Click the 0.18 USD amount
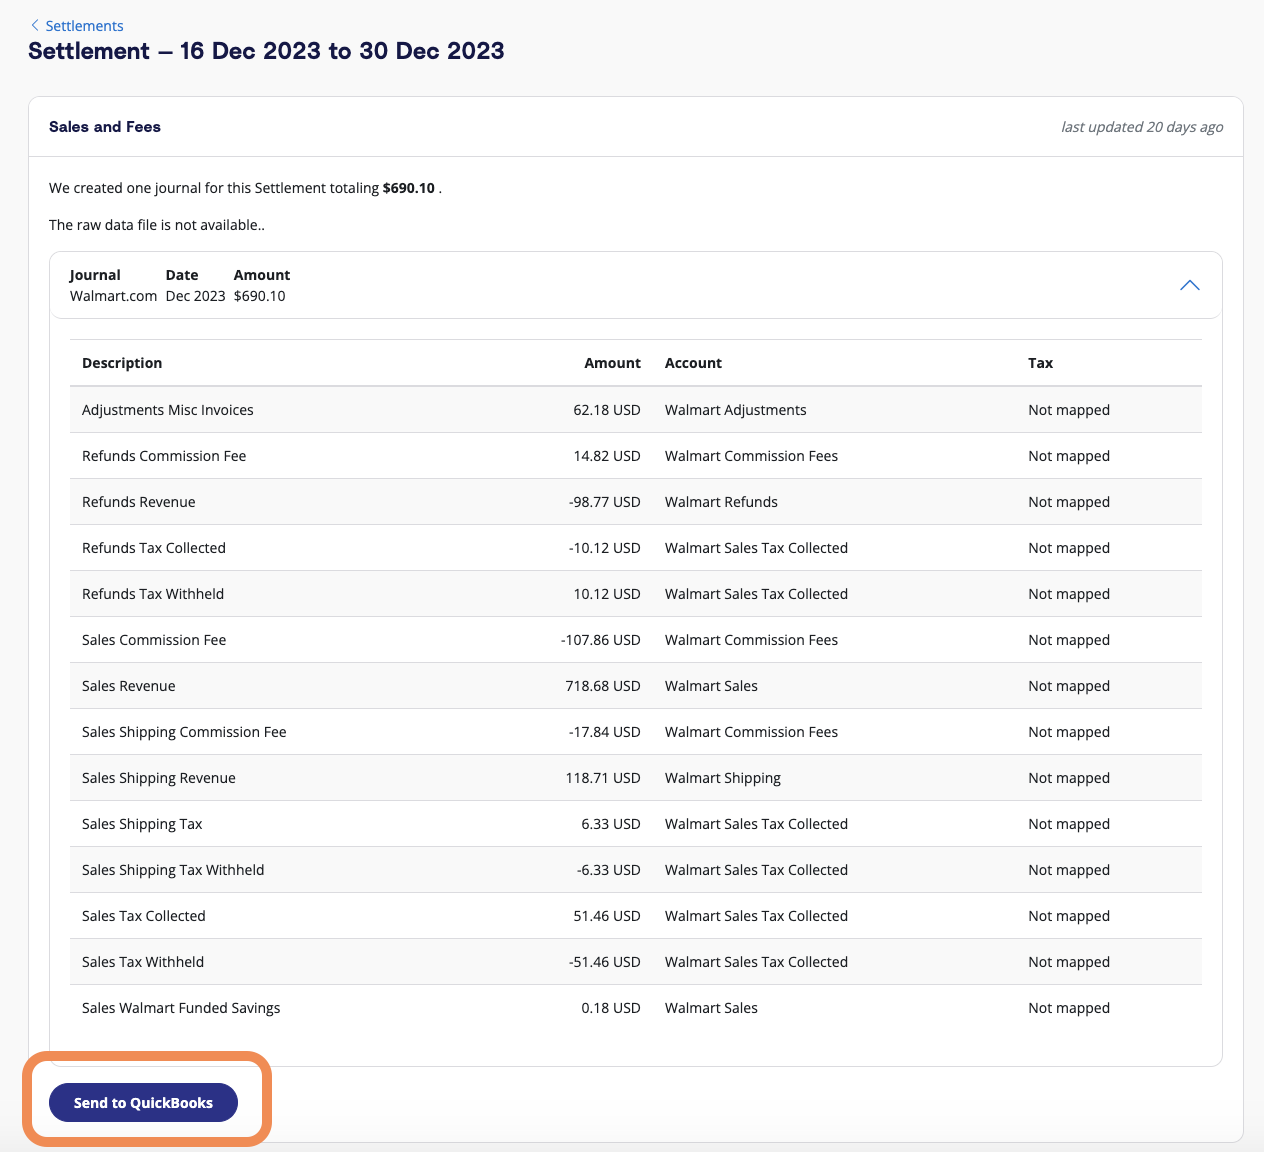This screenshot has width=1264, height=1152. (611, 1008)
